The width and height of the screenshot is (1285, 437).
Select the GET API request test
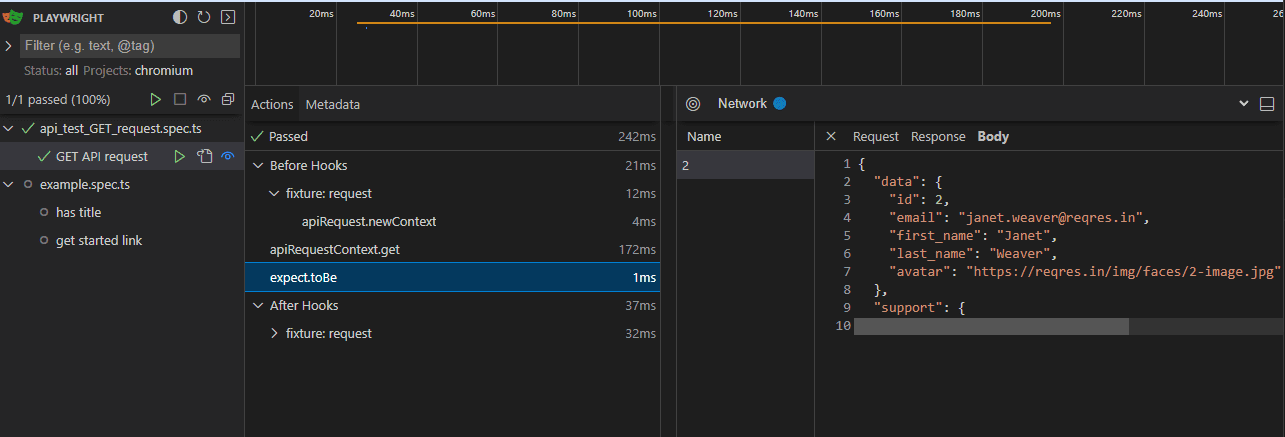[x=102, y=156]
